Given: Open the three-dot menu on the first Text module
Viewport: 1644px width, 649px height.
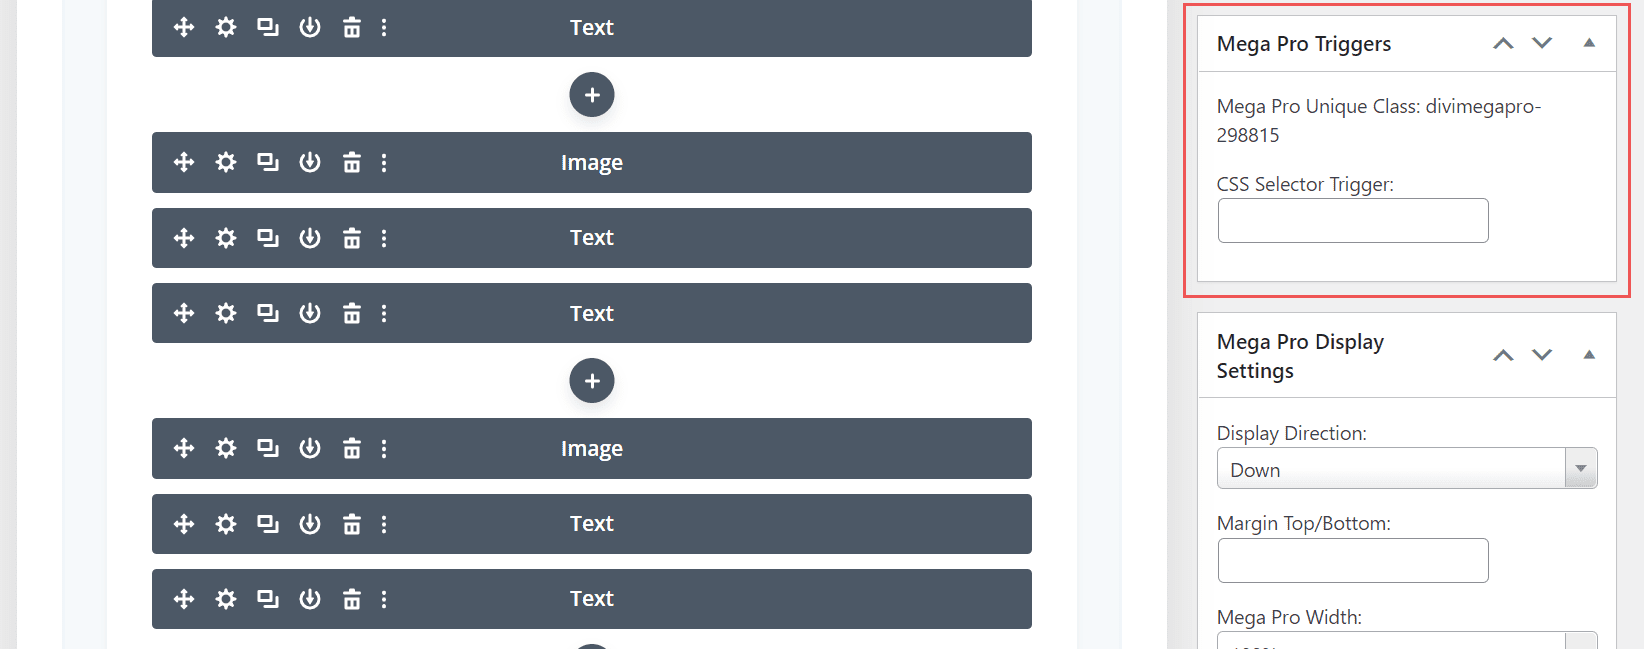Looking at the screenshot, I should [x=384, y=27].
